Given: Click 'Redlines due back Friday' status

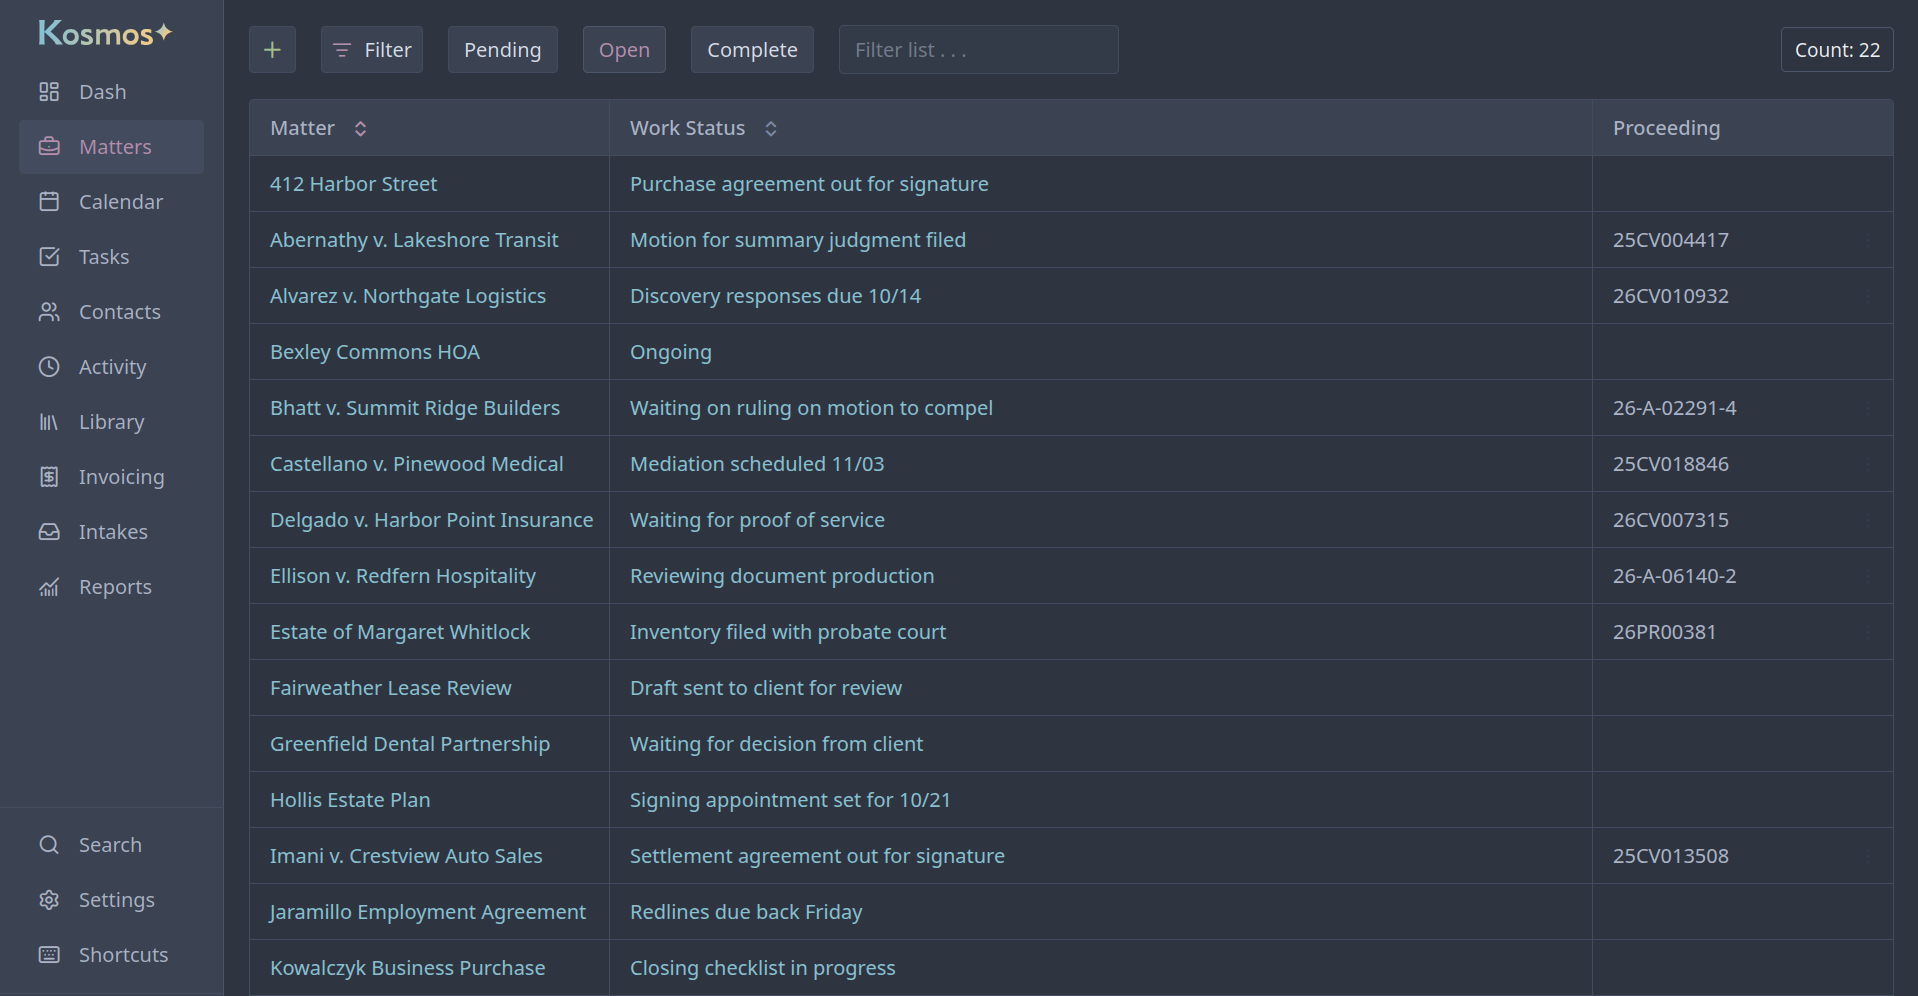Looking at the screenshot, I should coord(746,912).
